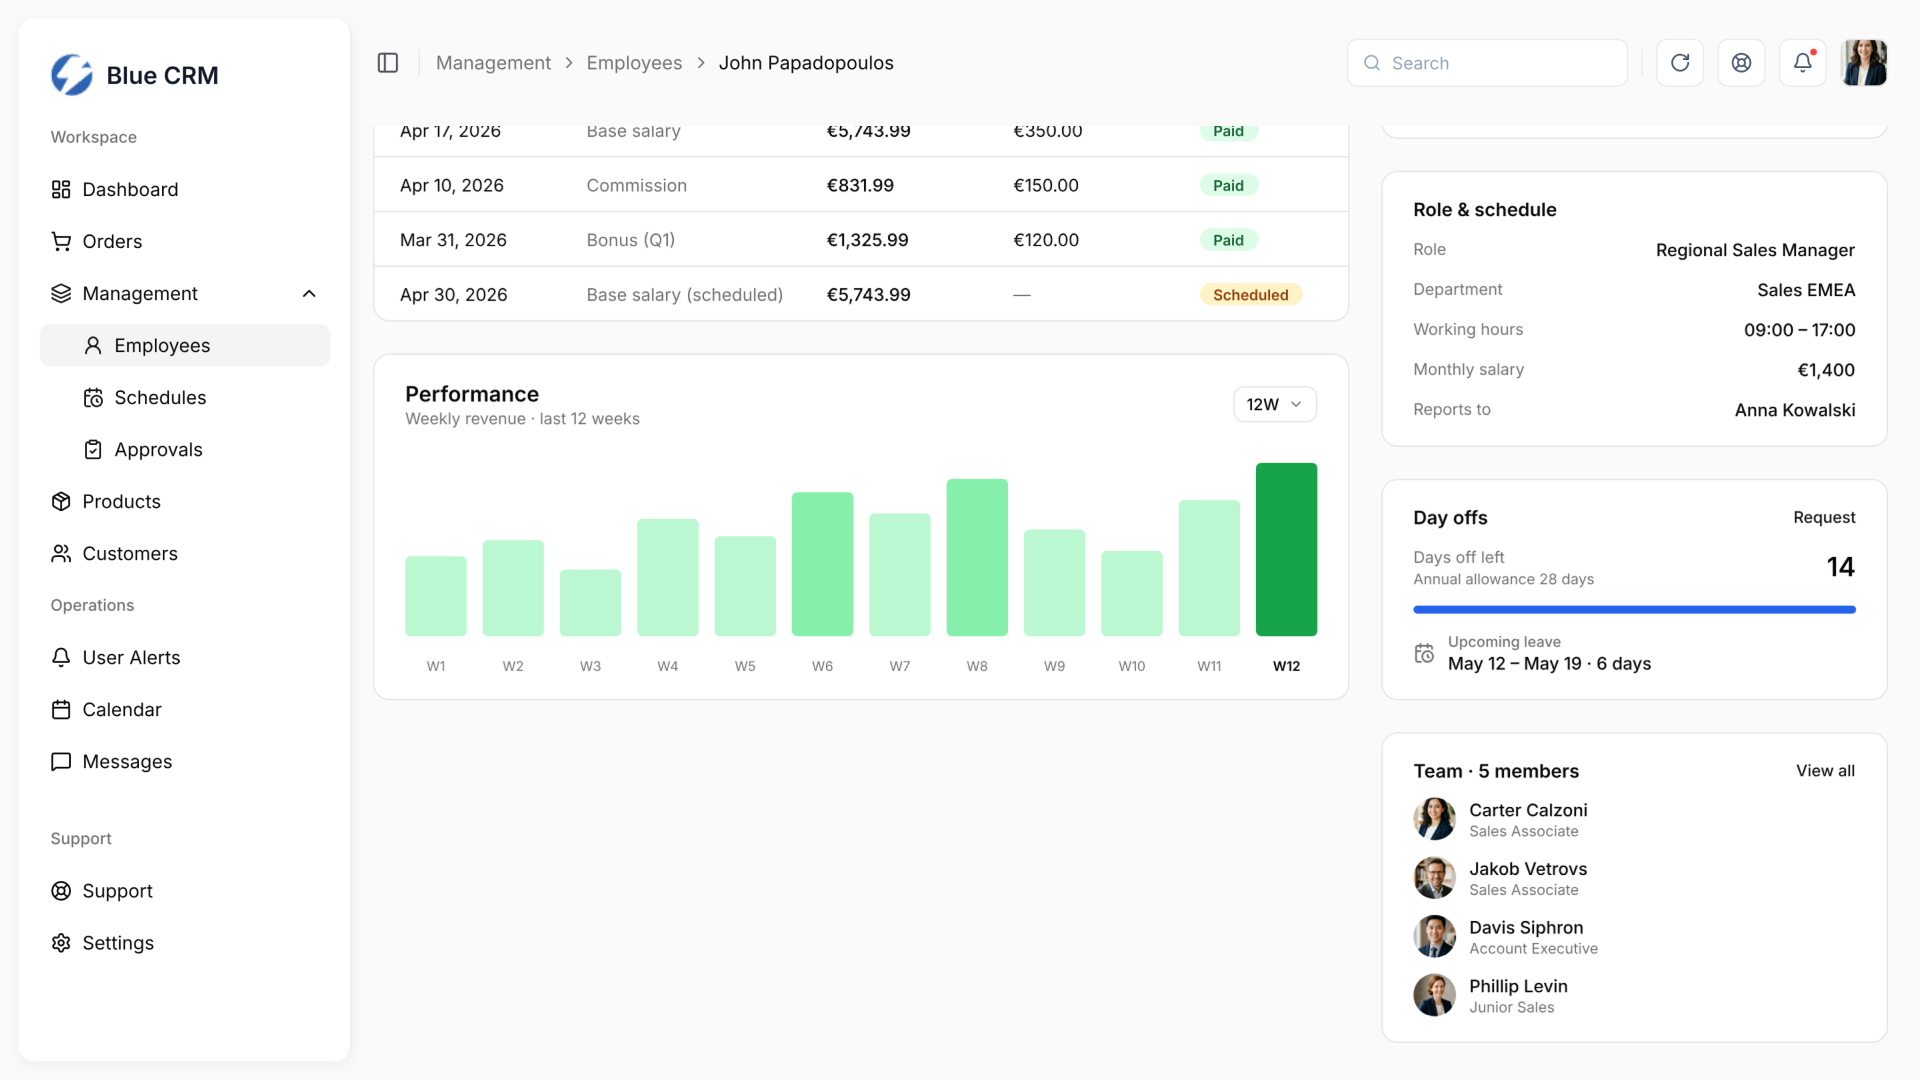The image size is (1920, 1080).
Task: Click the Employees person icon
Action: tap(93, 345)
